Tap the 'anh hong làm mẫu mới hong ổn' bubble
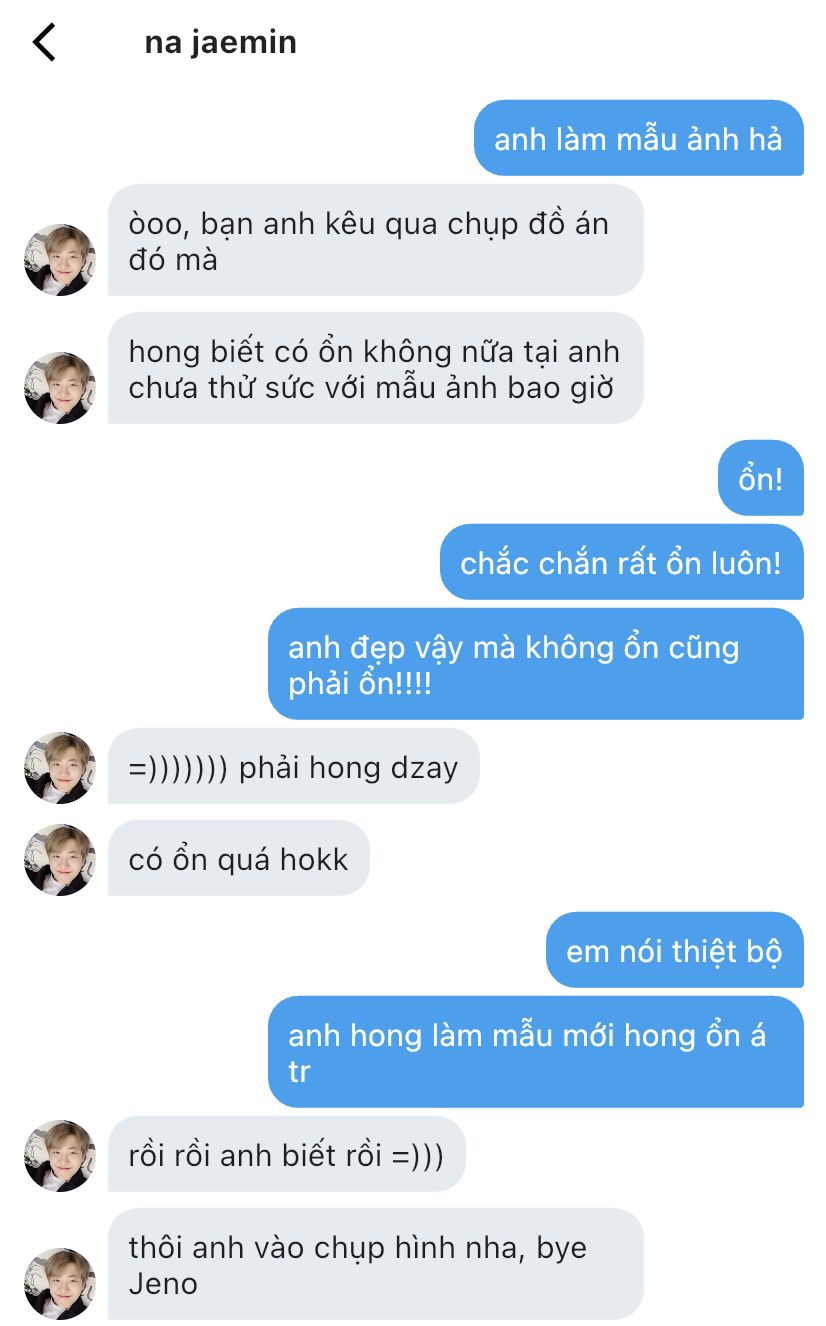 pos(536,1052)
